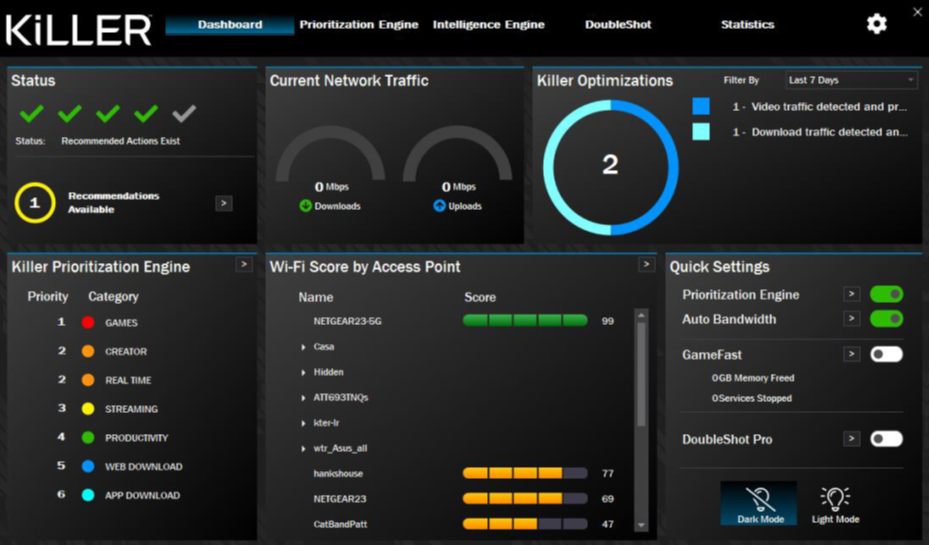Click the download speed gauge

330,153
